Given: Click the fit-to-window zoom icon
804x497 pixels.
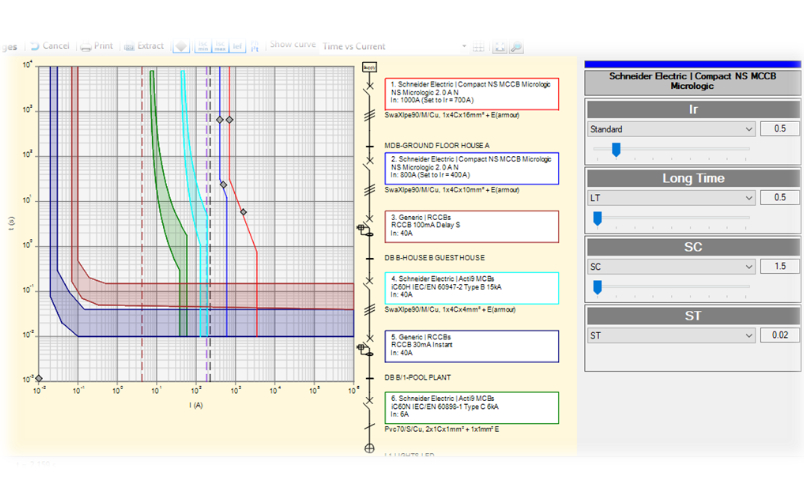Looking at the screenshot, I should pos(499,47).
